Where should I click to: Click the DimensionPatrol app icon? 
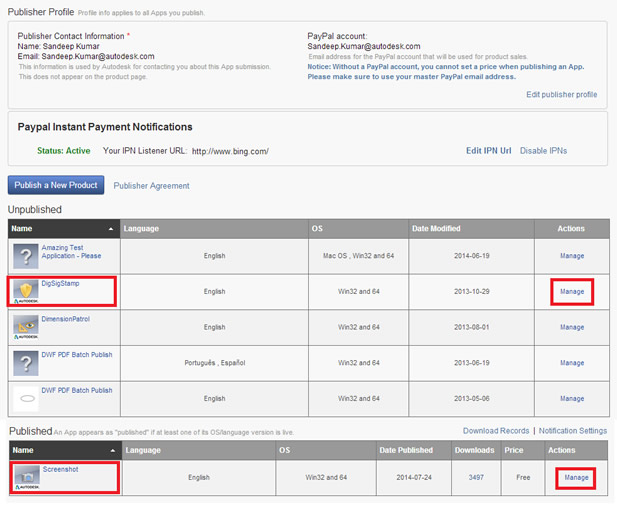26,327
